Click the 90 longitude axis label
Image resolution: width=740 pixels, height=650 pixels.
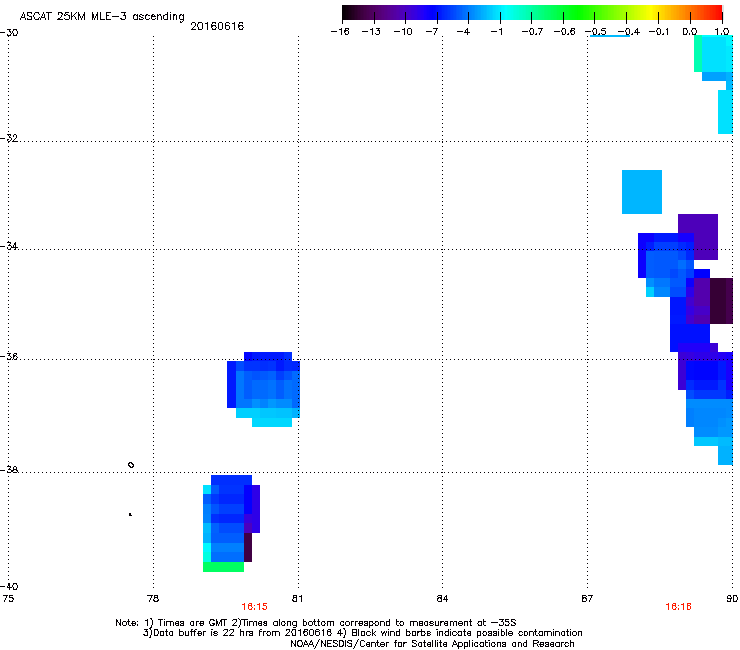[x=732, y=599]
